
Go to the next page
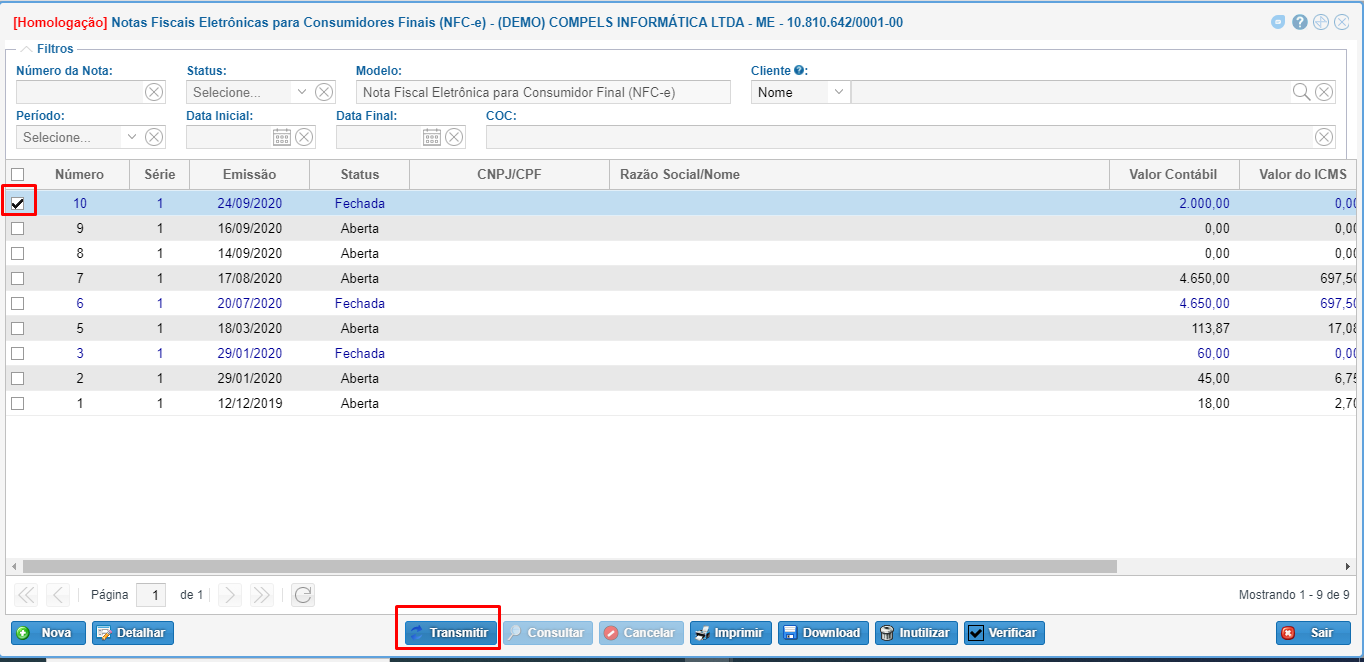[x=230, y=595]
